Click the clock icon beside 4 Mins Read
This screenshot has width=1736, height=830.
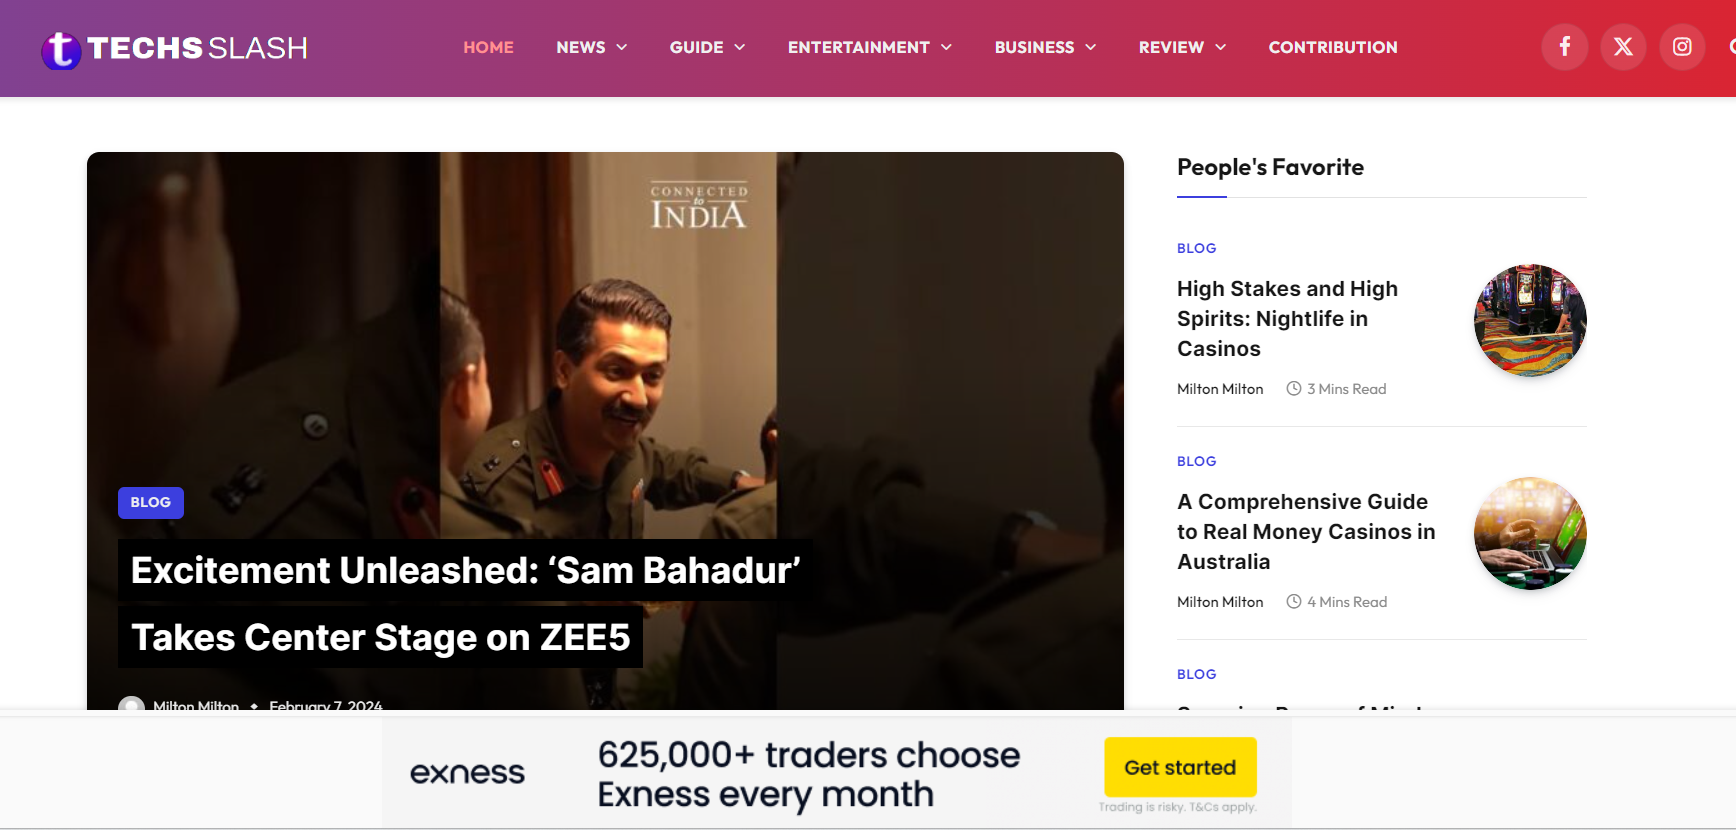[x=1293, y=602]
